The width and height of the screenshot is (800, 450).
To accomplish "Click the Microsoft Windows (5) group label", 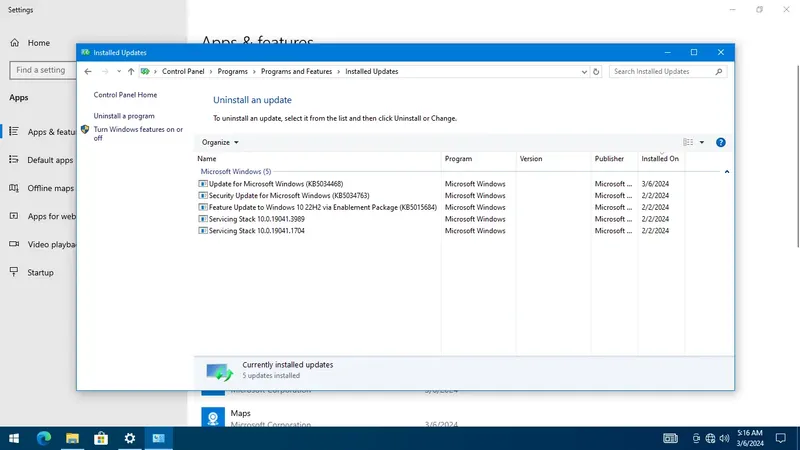I will (236, 171).
